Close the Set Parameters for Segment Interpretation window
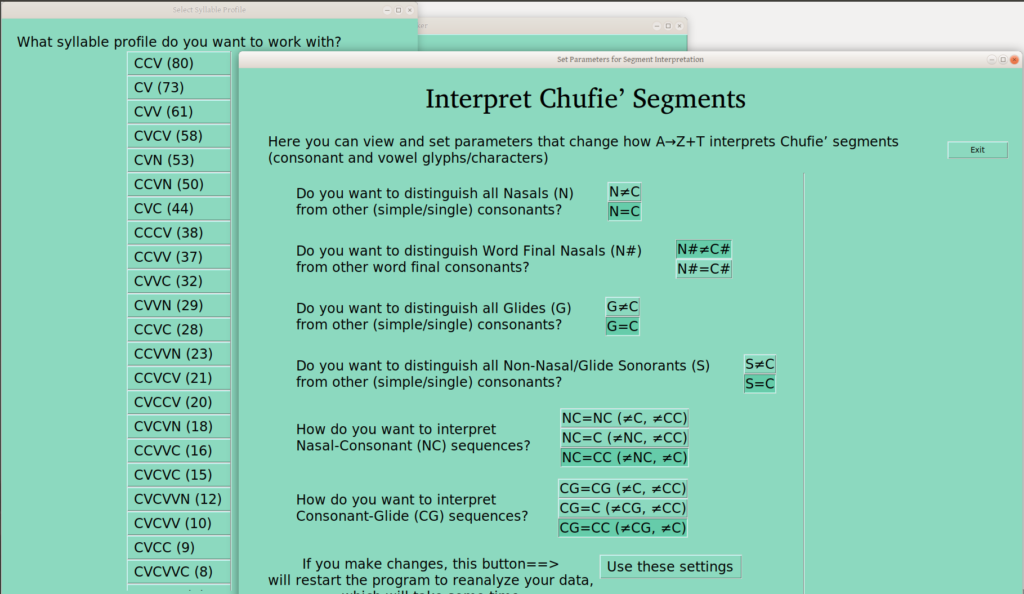1024x594 pixels. (1014, 59)
